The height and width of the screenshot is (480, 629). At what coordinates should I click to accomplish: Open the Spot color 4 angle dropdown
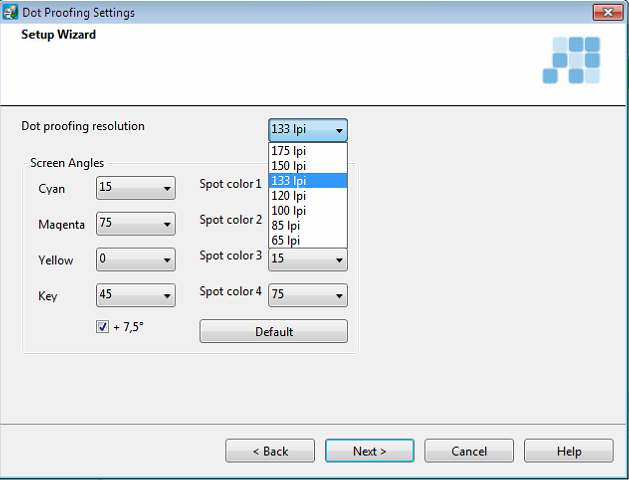pyautogui.click(x=308, y=295)
